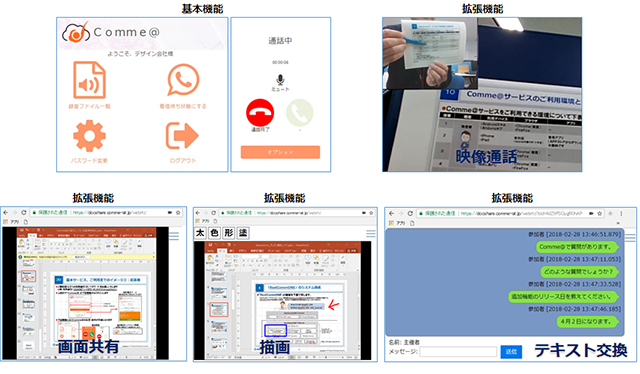Click the message input field in chat
This screenshot has height=374, width=640.
pos(458,352)
